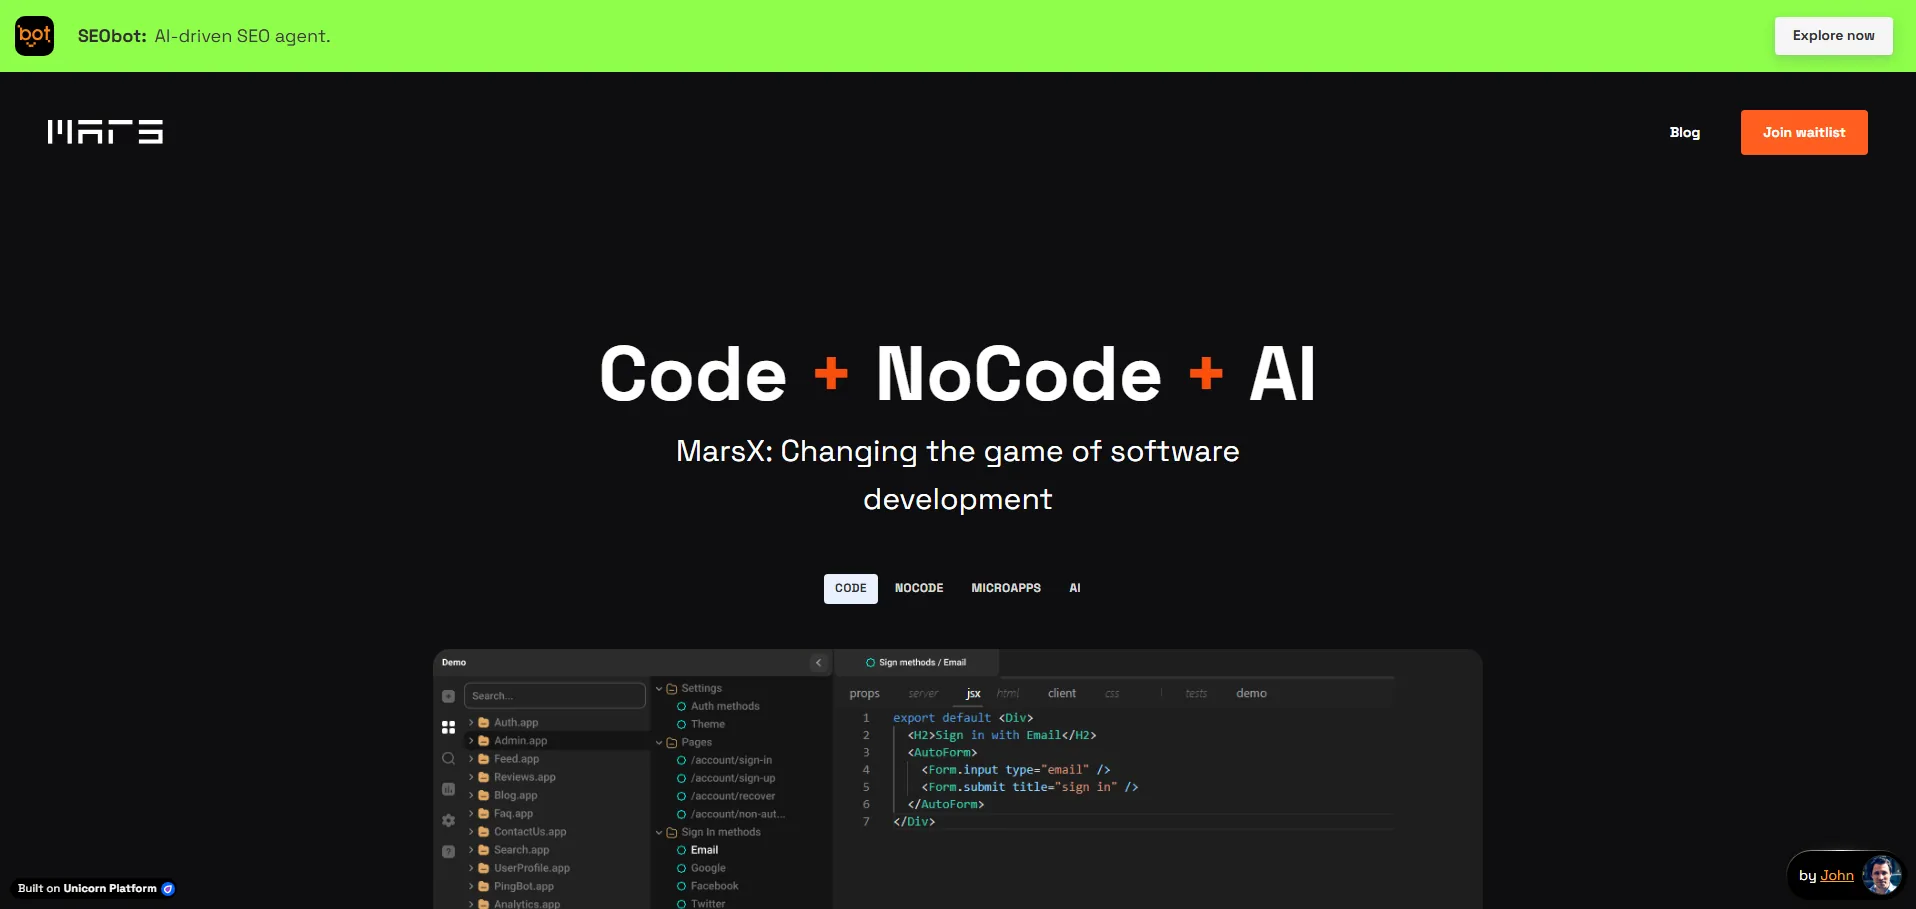Screen dimensions: 1916x909
Task: Collapse the Settings folder in tree
Action: [659, 688]
